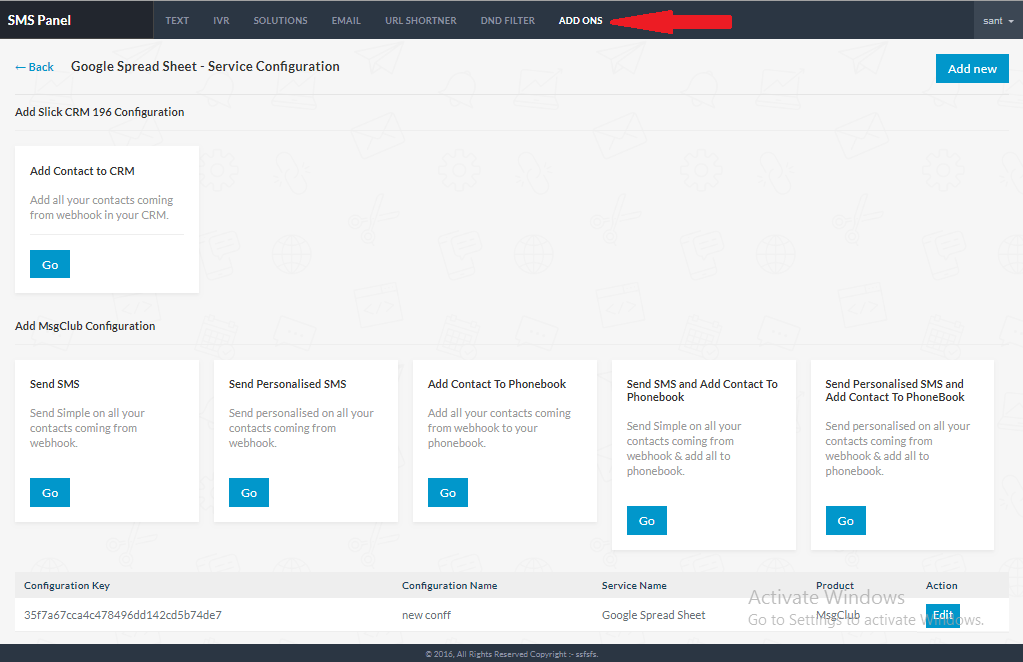Open the TEXT menu
The height and width of the screenshot is (662, 1023).
(x=177, y=20)
